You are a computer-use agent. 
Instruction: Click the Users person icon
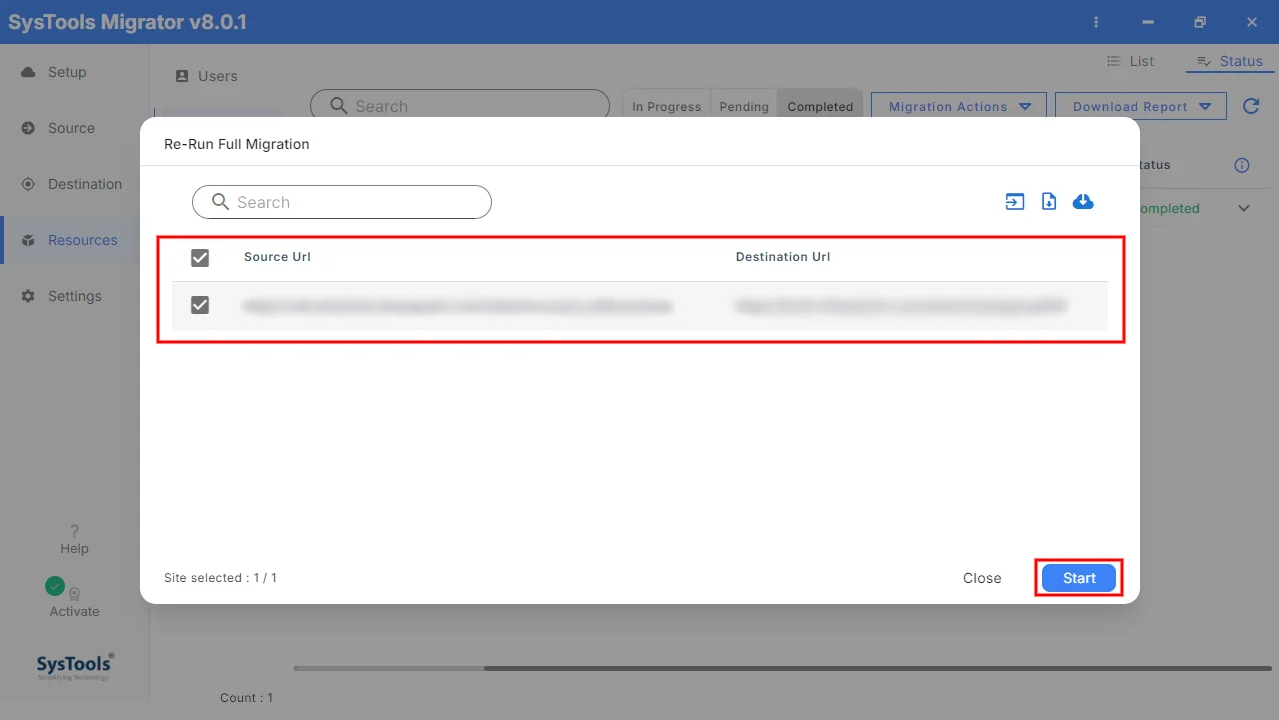point(181,76)
